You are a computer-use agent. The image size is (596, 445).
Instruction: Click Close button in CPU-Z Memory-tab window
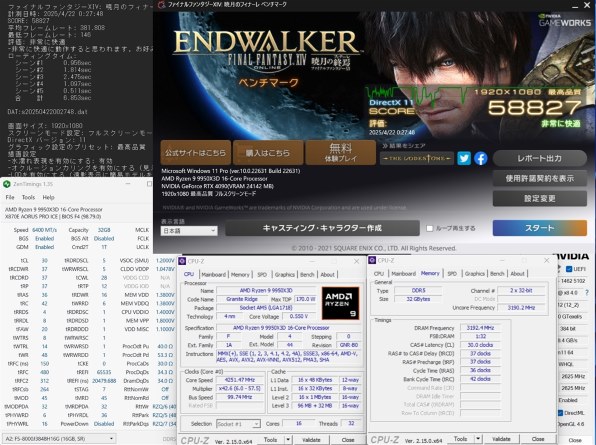(537, 439)
